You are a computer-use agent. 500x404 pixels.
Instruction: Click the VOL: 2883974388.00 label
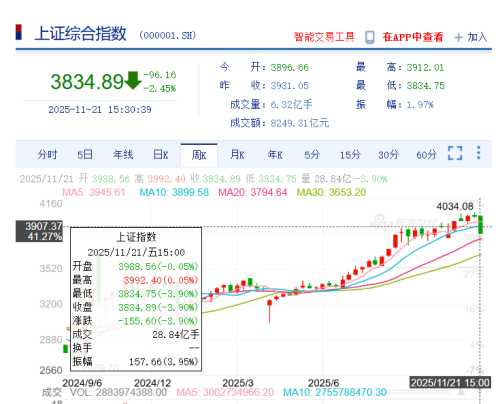coord(118,392)
